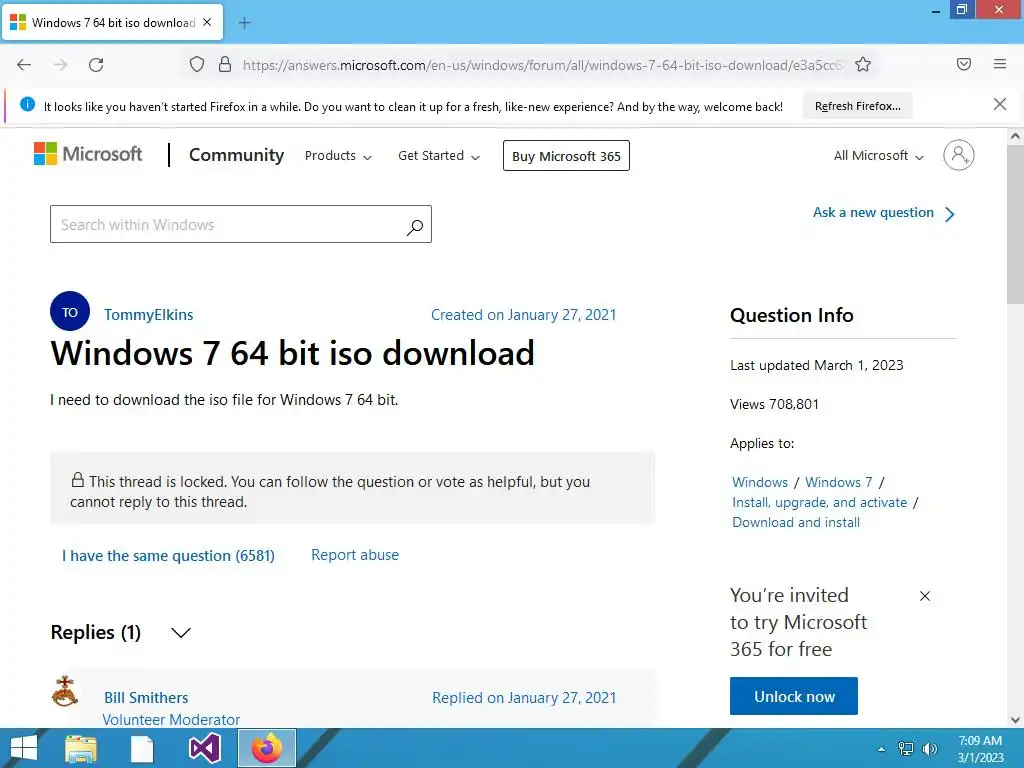Click the network tray icon
This screenshot has width=1024, height=768.
coord(906,748)
